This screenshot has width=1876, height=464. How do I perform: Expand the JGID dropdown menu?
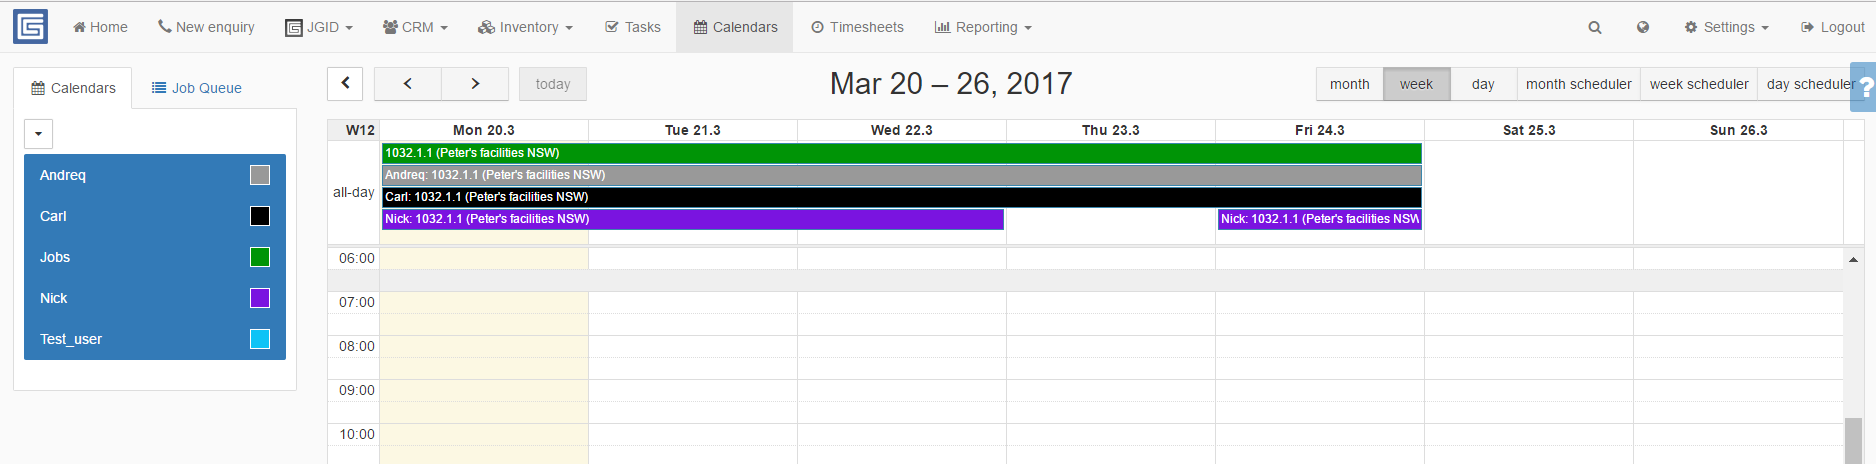pos(319,27)
